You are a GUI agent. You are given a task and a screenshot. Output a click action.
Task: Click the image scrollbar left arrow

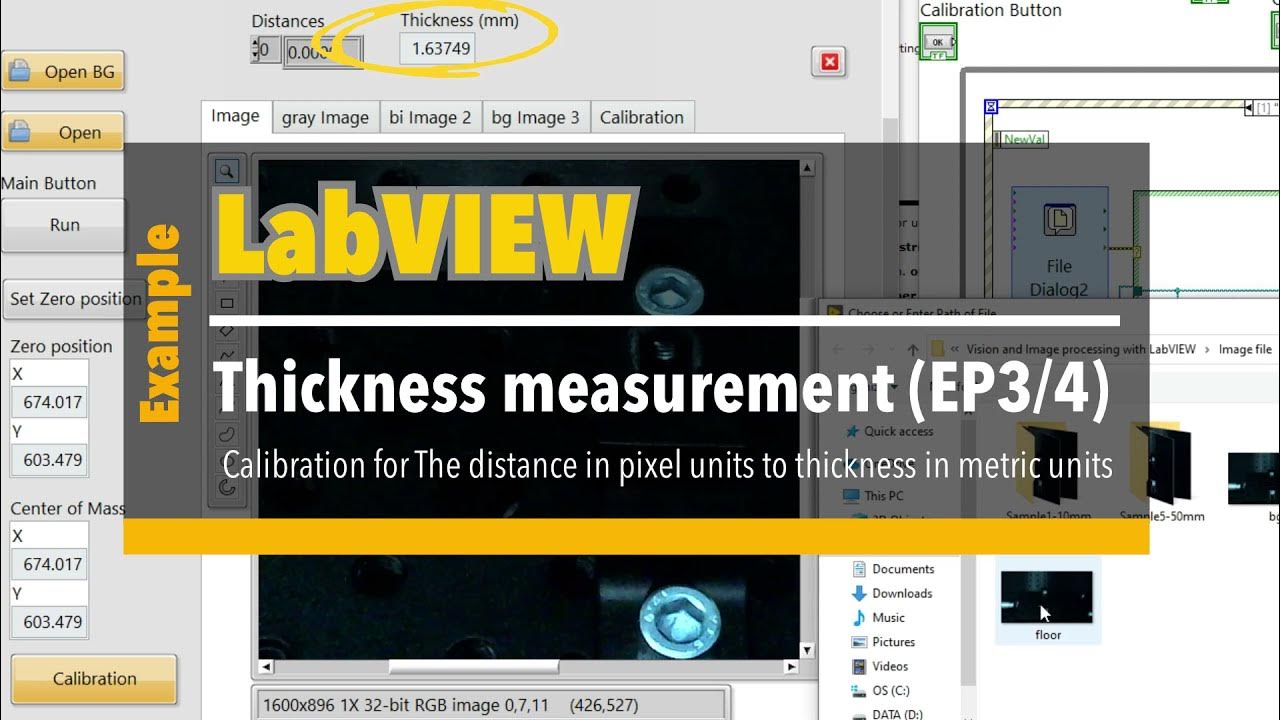coord(266,667)
